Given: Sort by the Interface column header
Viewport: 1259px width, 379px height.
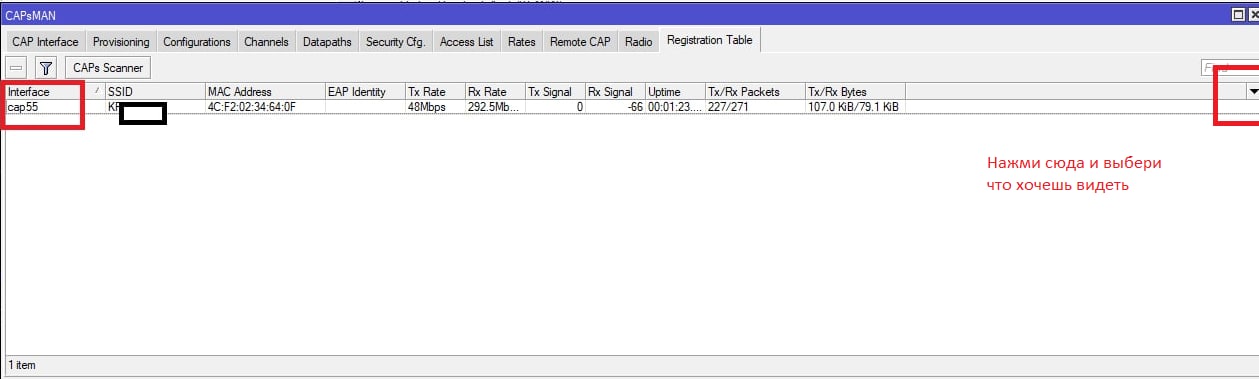Looking at the screenshot, I should (54, 92).
